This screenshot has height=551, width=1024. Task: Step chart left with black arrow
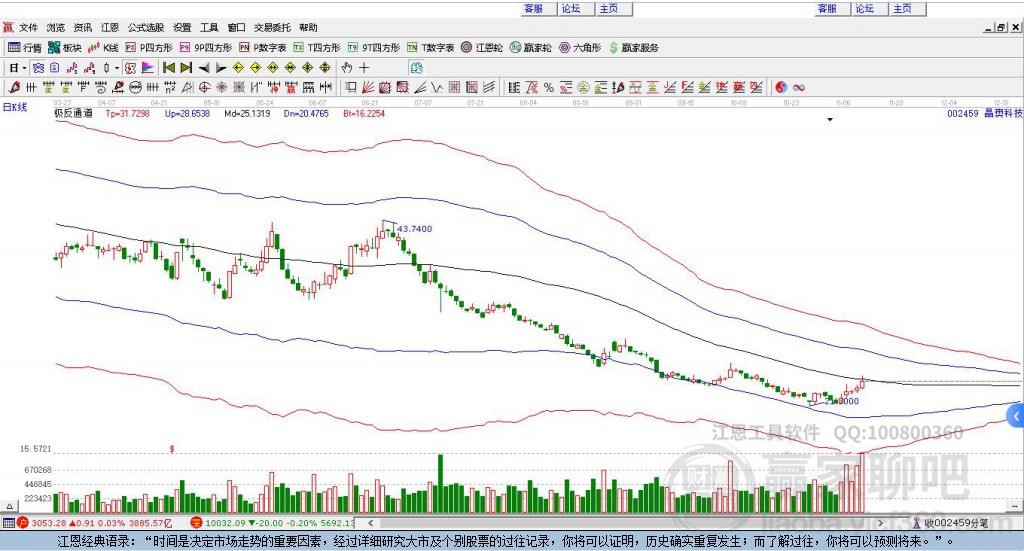coord(204,68)
